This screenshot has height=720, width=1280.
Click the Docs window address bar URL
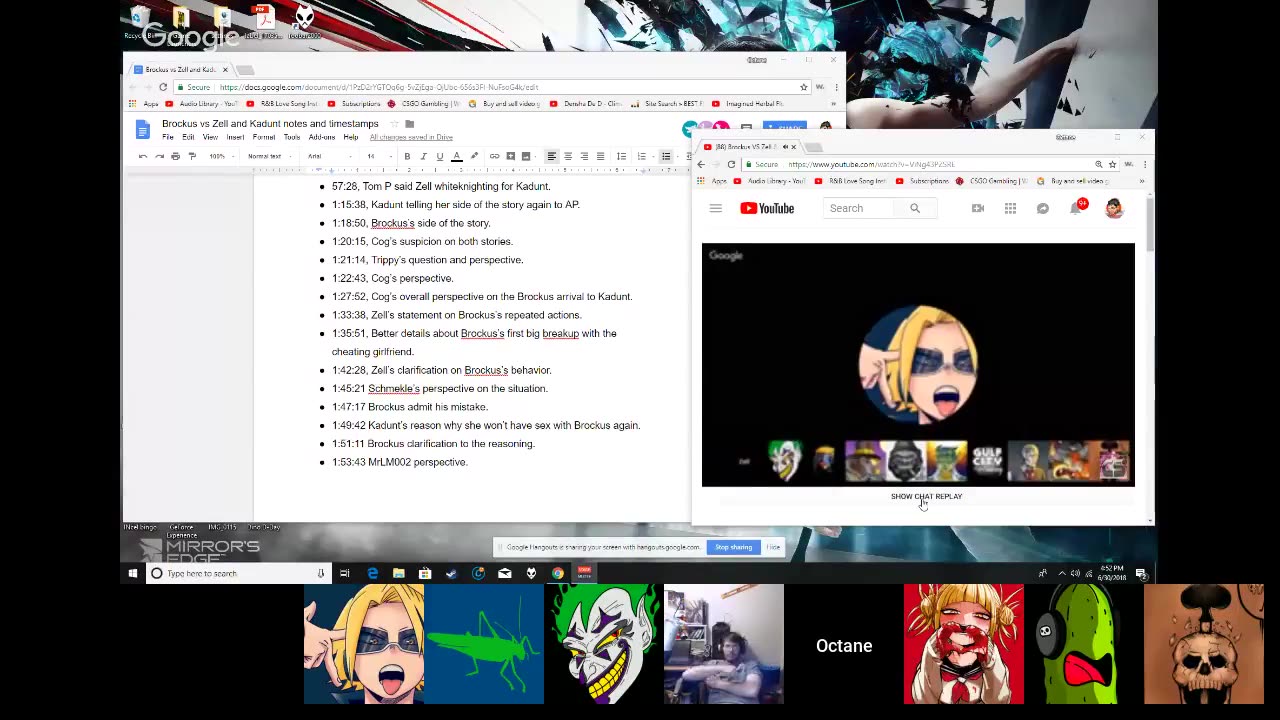pyautogui.click(x=378, y=87)
